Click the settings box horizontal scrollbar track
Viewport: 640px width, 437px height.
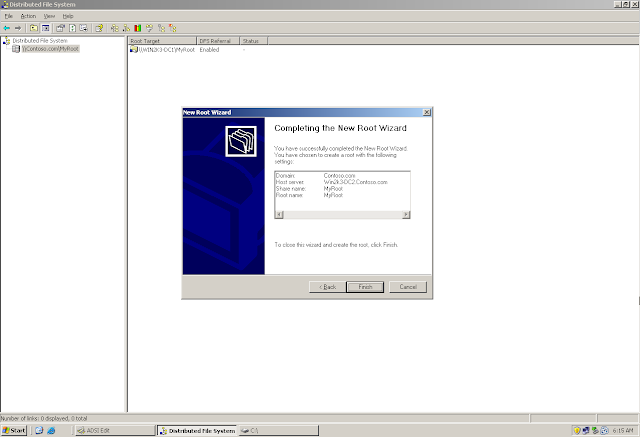pyautogui.click(x=342, y=214)
